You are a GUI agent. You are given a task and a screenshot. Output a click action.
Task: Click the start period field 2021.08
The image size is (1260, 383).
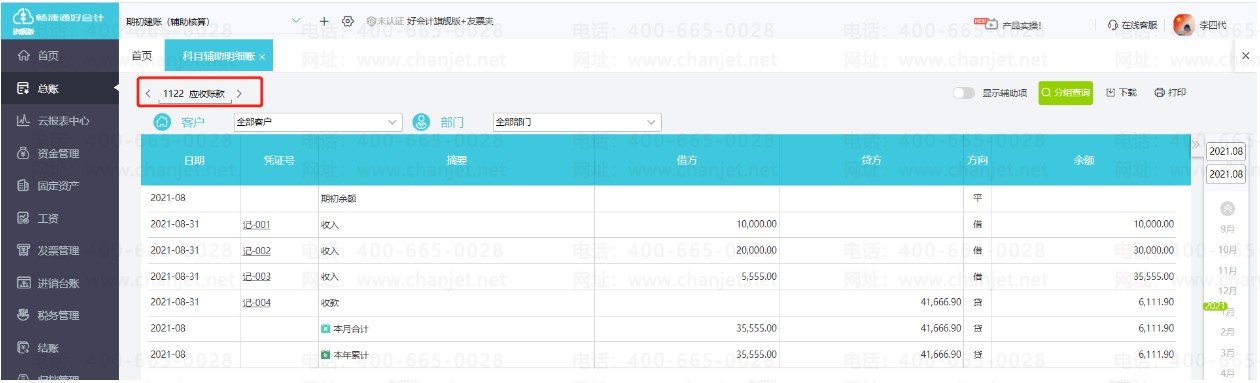click(x=1226, y=151)
